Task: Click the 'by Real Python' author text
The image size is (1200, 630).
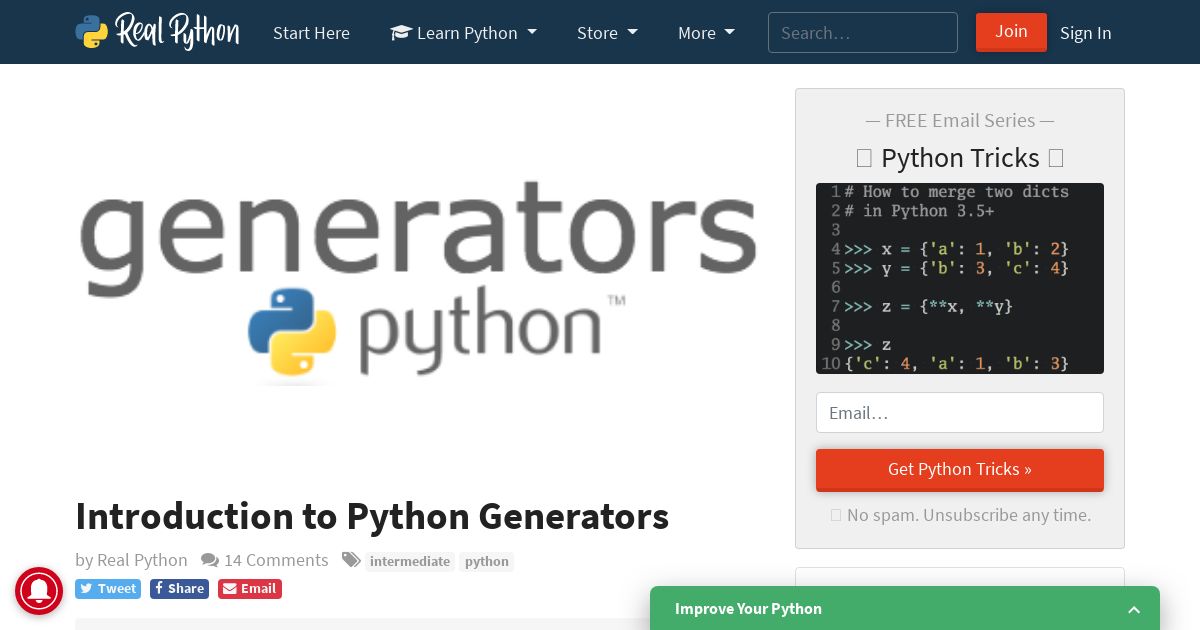Action: pyautogui.click(x=131, y=560)
